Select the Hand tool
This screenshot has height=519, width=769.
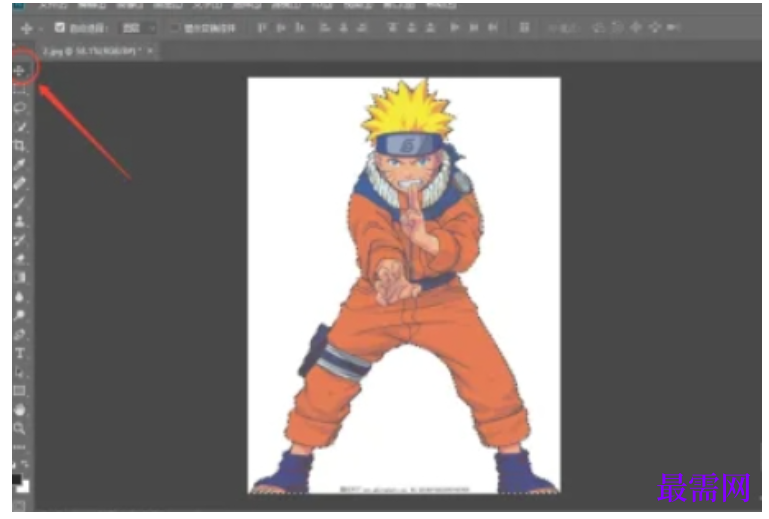click(19, 410)
